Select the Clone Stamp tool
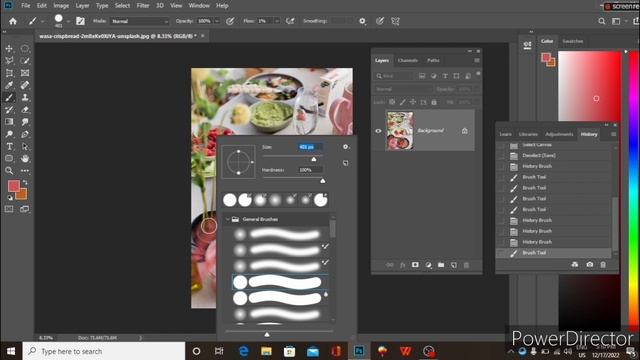 (x=25, y=98)
